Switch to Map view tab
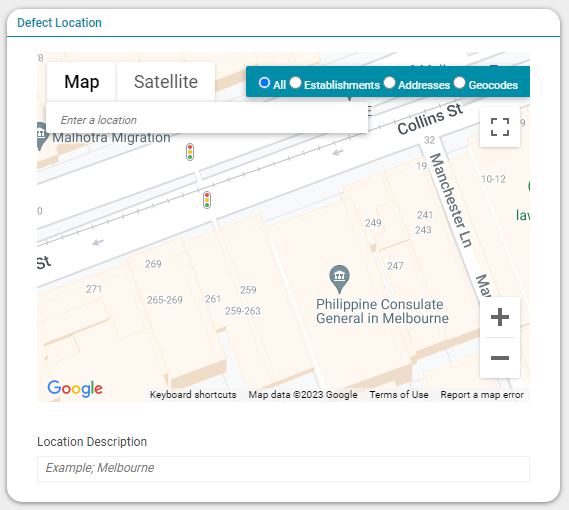The width and height of the screenshot is (569, 510). [82, 82]
